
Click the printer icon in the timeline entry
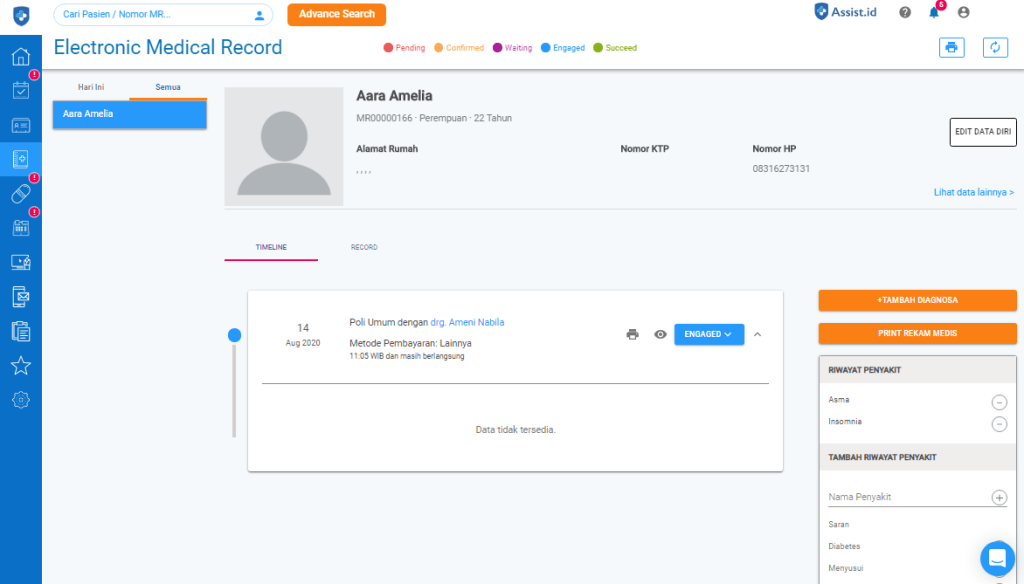click(632, 334)
